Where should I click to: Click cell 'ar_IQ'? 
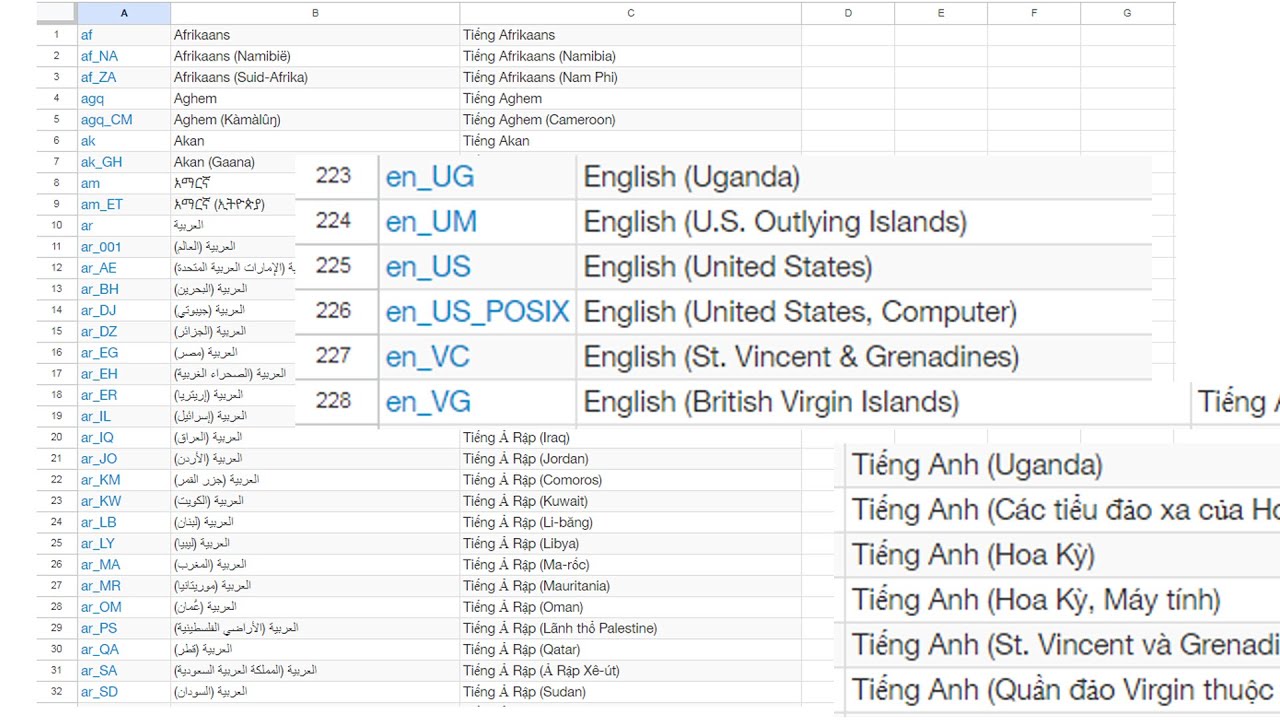click(124, 438)
